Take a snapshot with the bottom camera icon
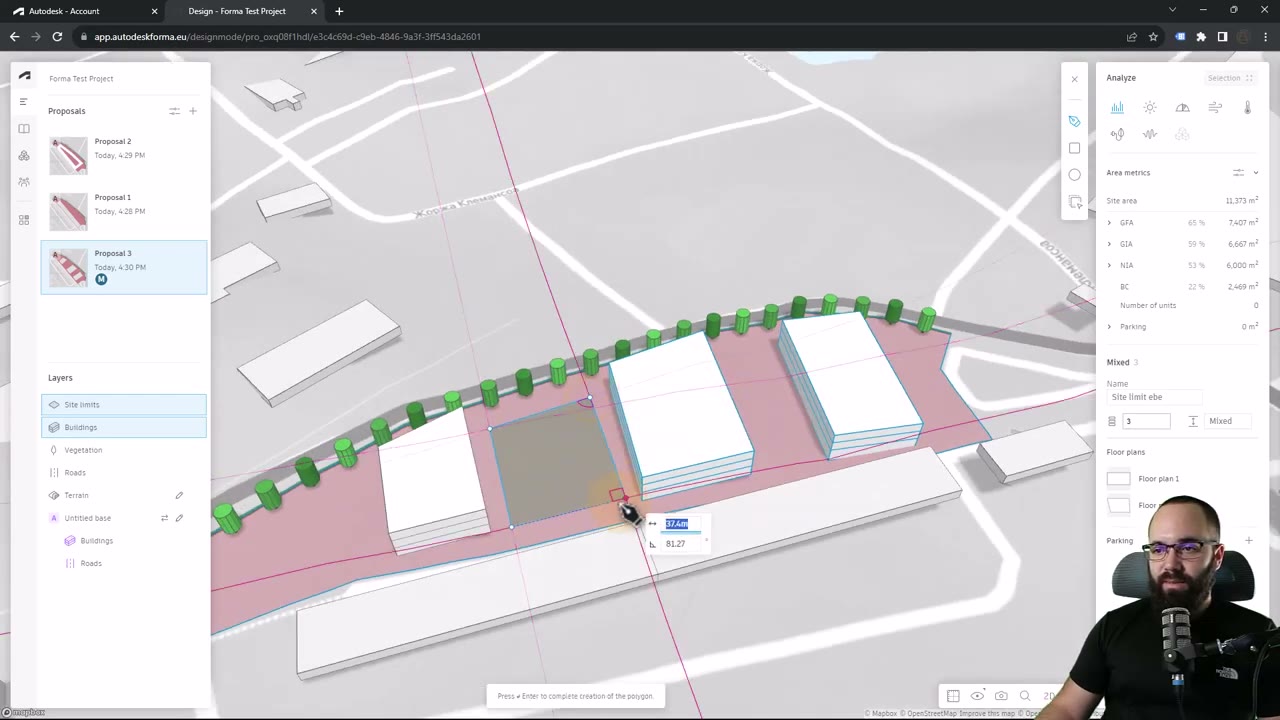Image resolution: width=1280 pixels, height=720 pixels. [x=1001, y=696]
